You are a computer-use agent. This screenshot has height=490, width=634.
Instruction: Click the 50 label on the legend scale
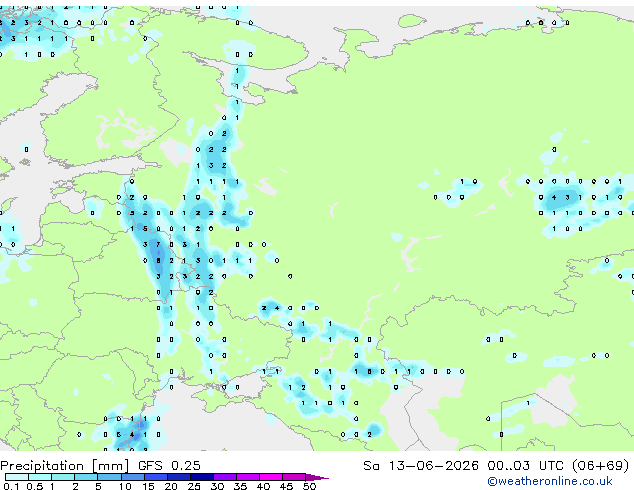(309, 486)
